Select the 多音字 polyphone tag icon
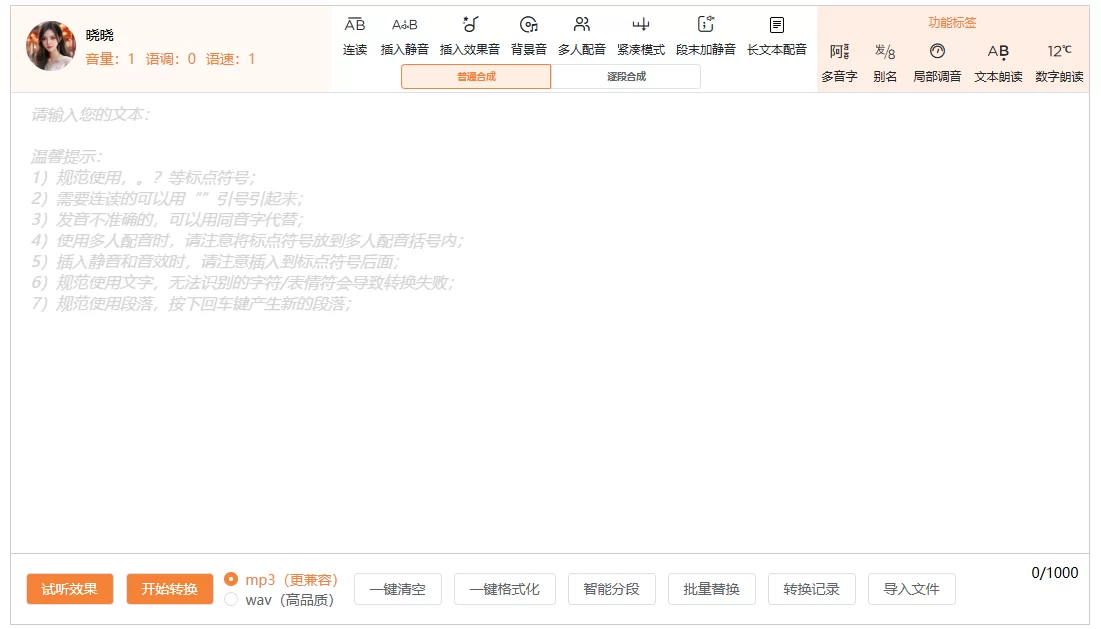The width and height of the screenshot is (1101, 629). [839, 52]
